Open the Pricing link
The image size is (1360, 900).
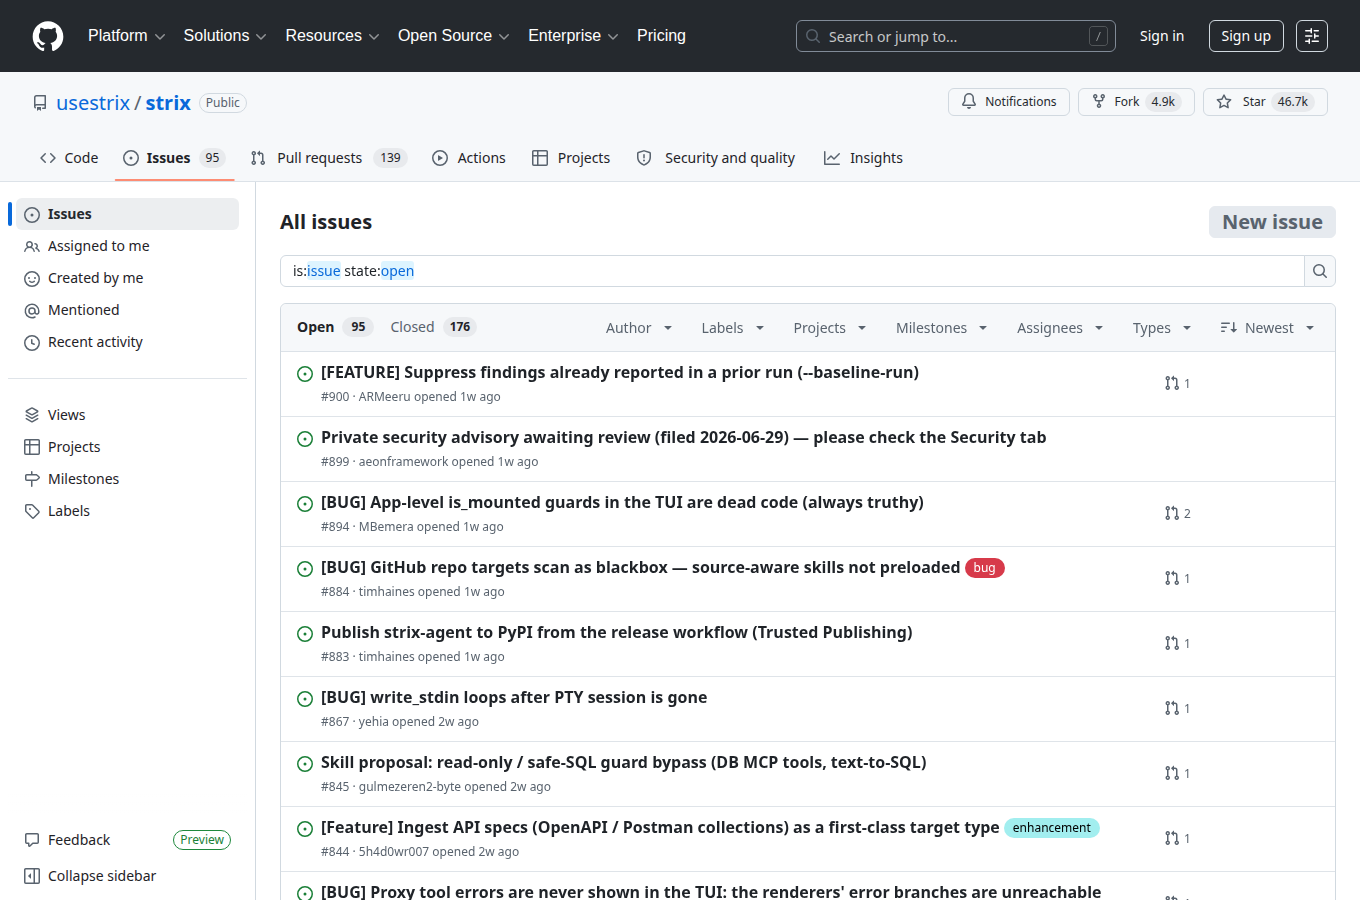coord(661,36)
